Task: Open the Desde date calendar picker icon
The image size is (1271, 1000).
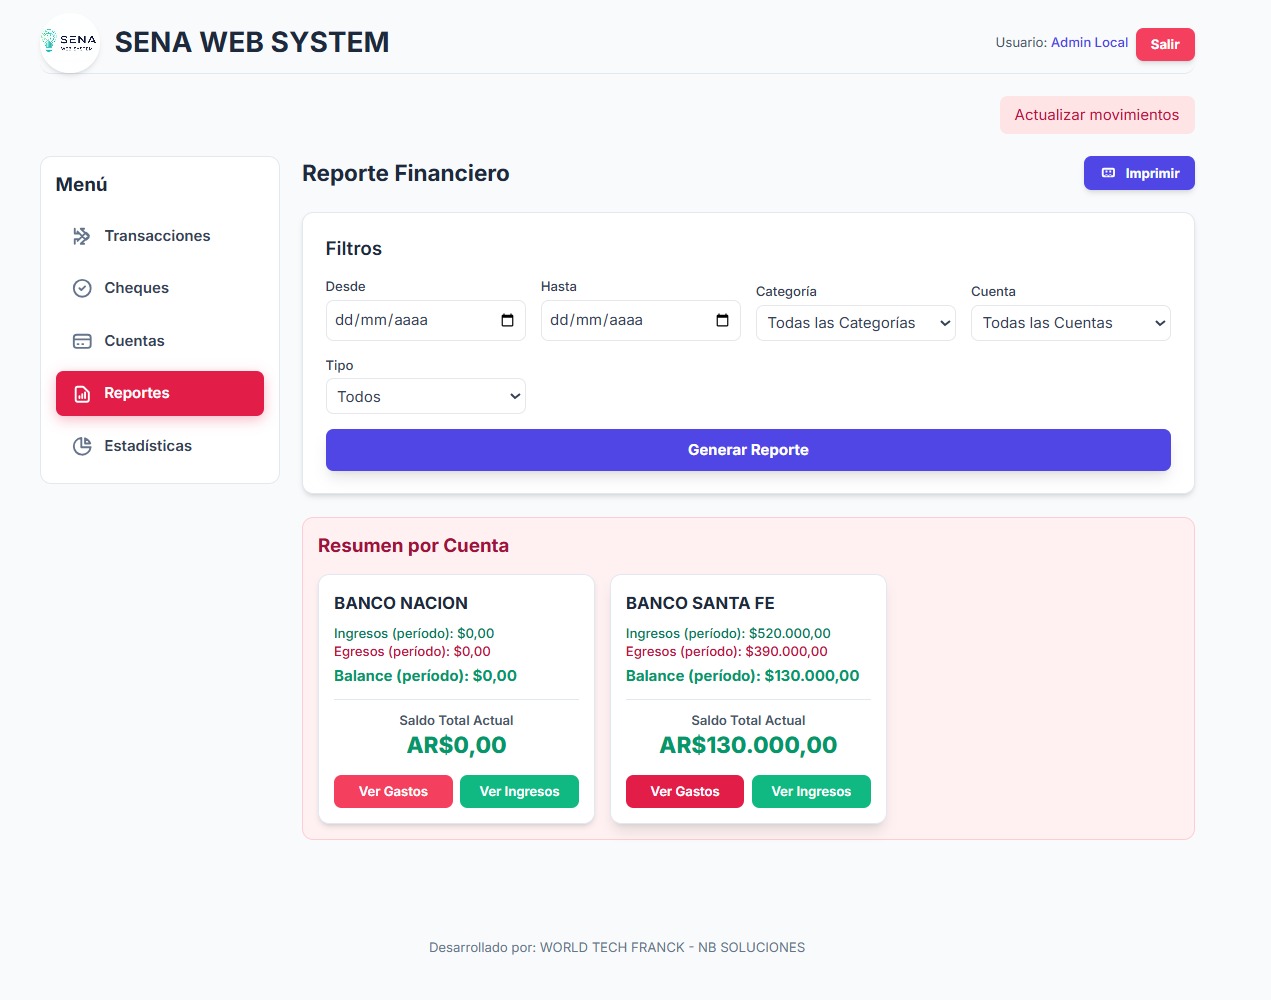Action: tap(507, 320)
